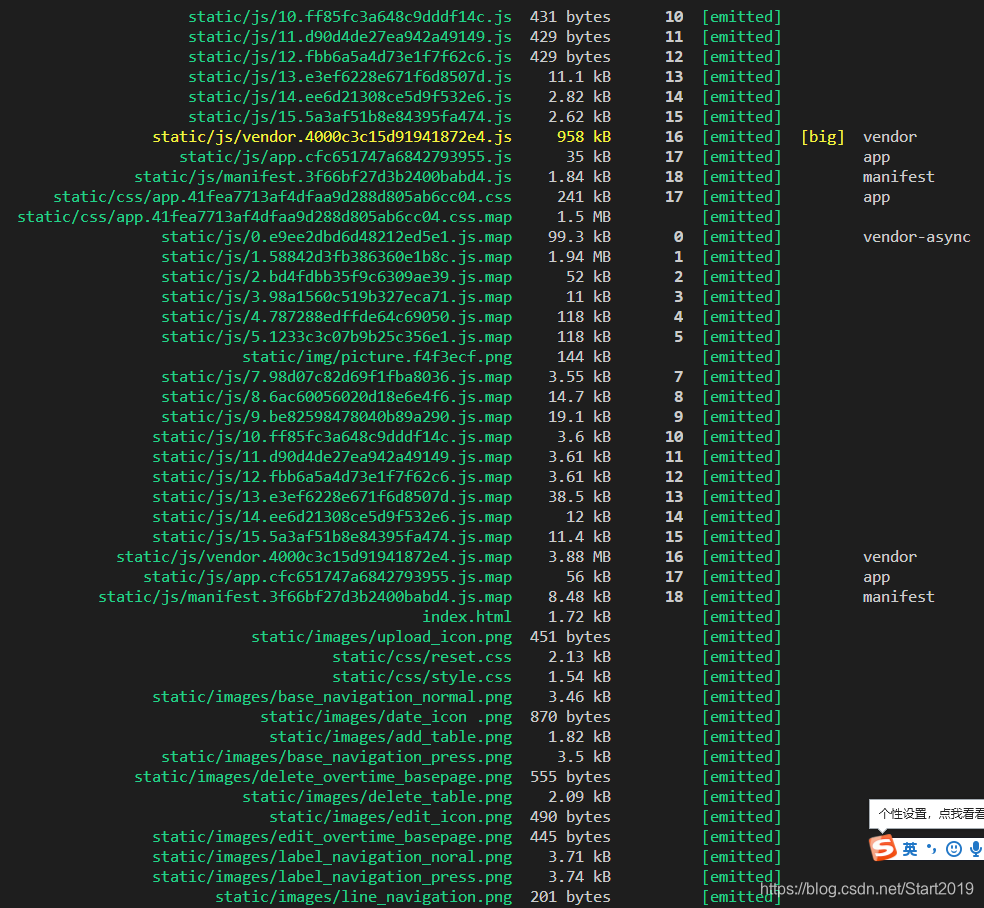Select static/js/13.e3ef6228e671f6d8507d.js on the 11.1 kB row
984x908 pixels.
pyautogui.click(x=350, y=77)
